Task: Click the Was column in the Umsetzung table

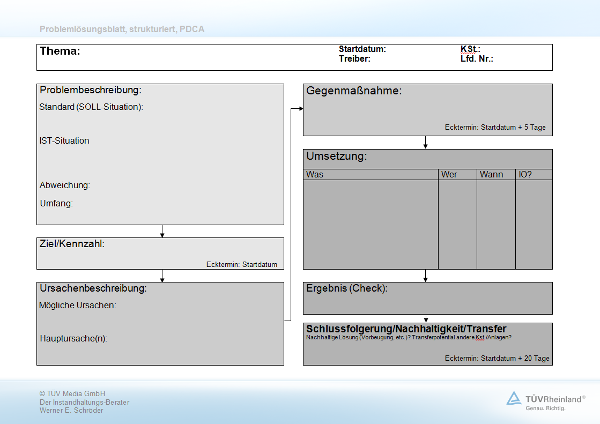Action: pyautogui.click(x=370, y=225)
